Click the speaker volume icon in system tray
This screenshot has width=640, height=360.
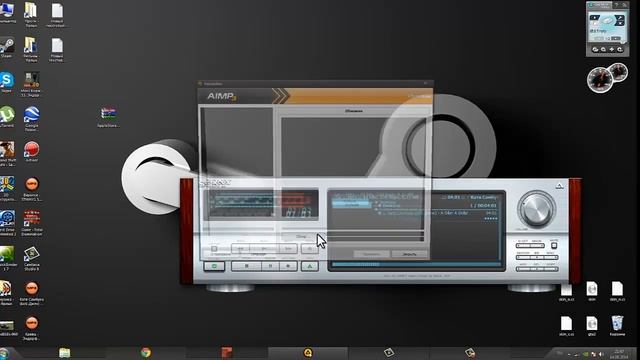tap(601, 354)
